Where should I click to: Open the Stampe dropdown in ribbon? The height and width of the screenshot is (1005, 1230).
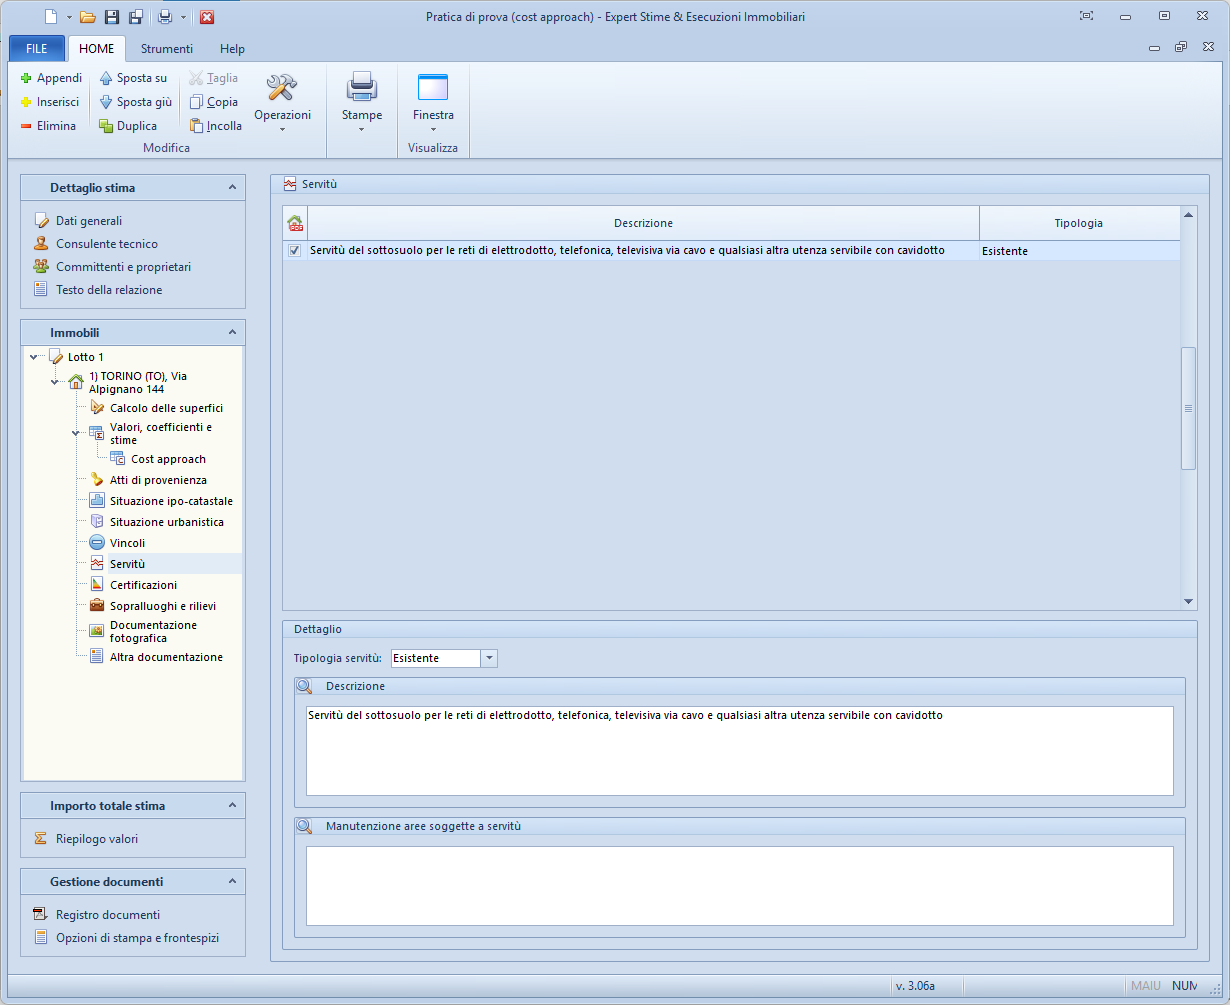(362, 102)
